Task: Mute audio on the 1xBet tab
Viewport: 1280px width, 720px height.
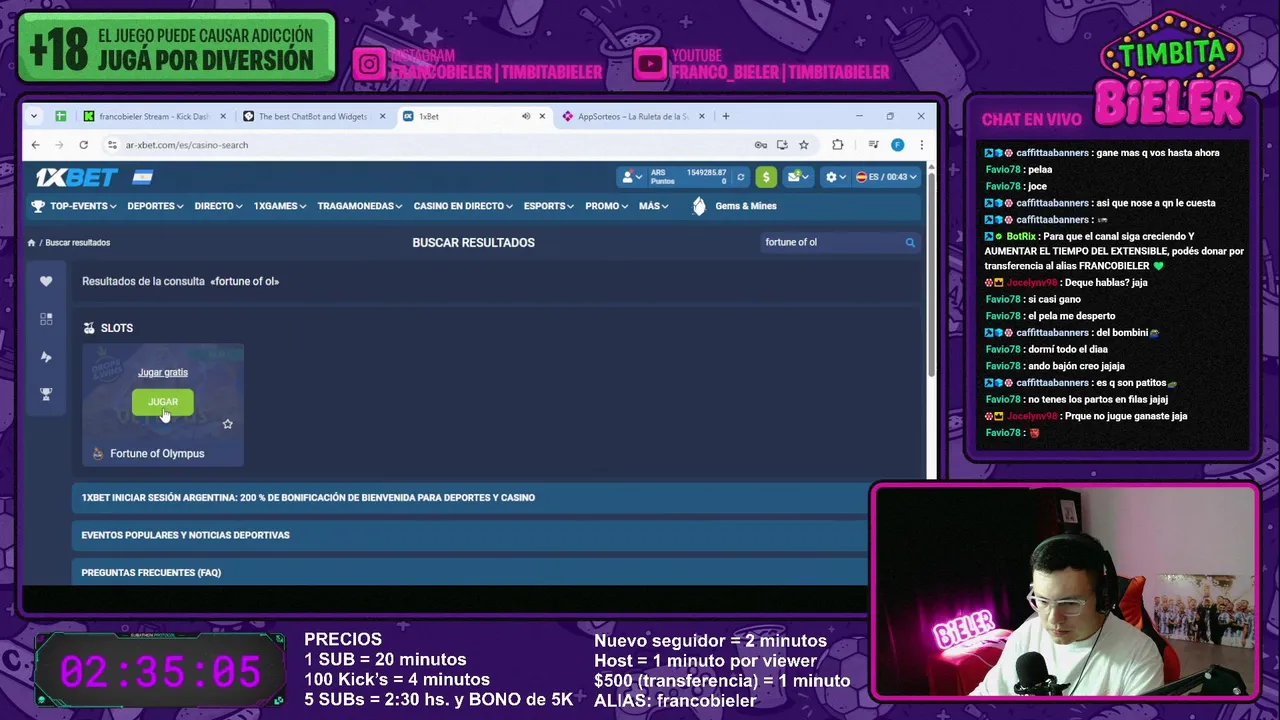Action: (x=526, y=116)
